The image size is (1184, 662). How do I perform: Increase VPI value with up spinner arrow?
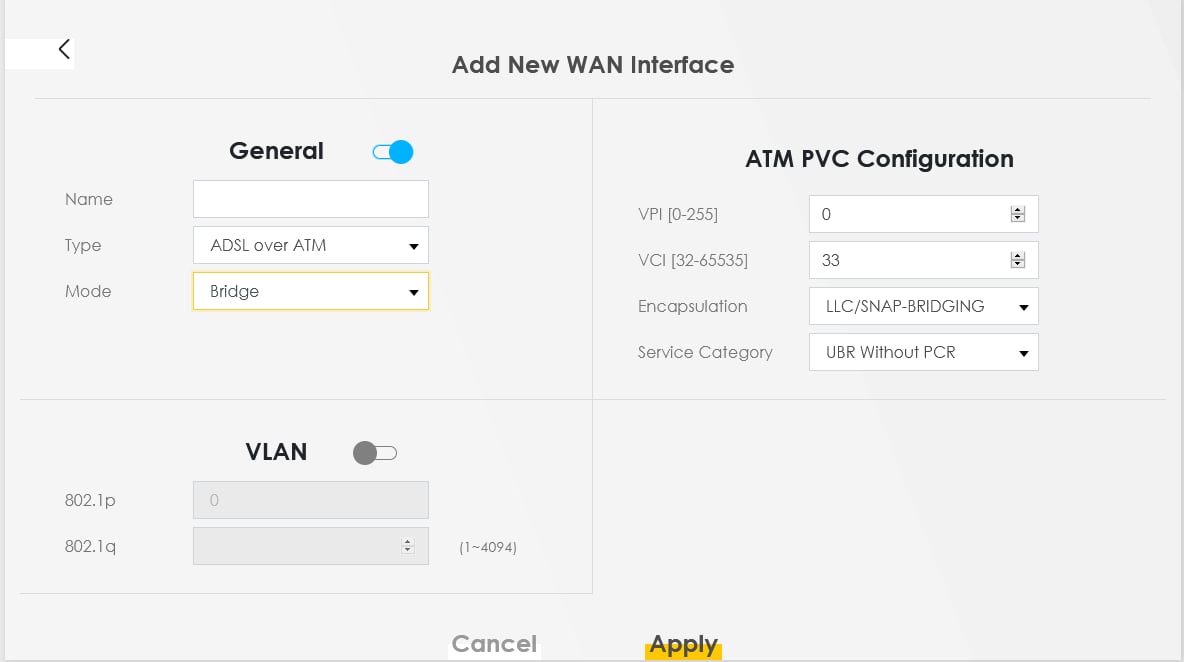1018,210
